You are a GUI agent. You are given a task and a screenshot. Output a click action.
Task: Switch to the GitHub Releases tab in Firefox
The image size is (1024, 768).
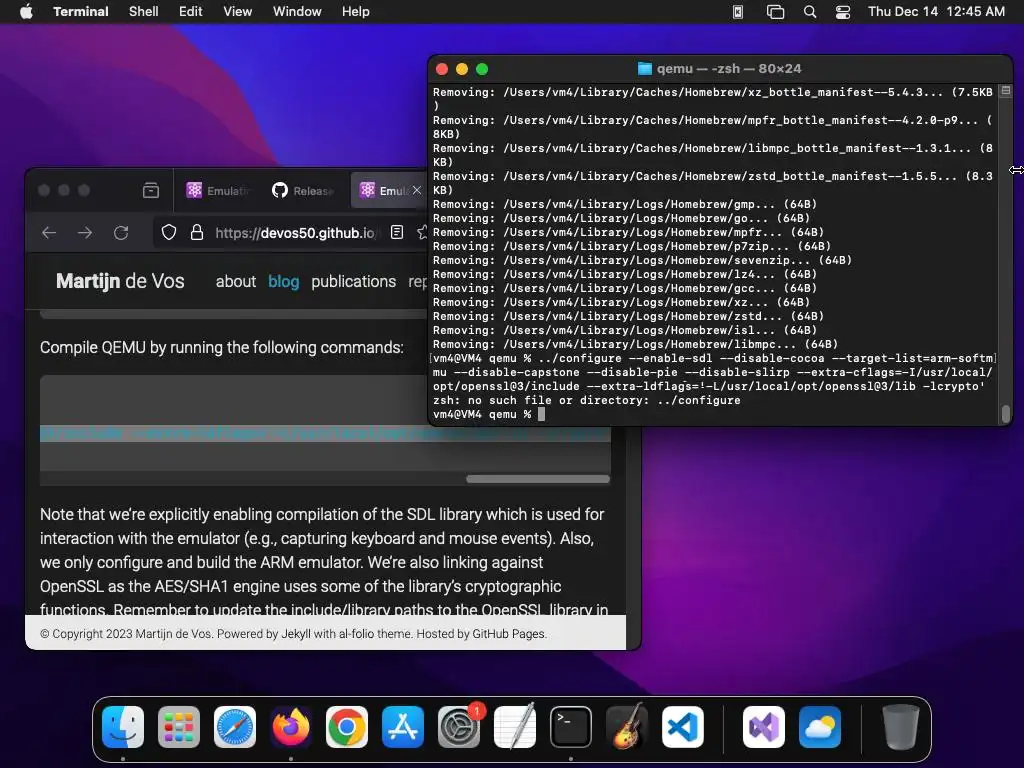pos(303,191)
